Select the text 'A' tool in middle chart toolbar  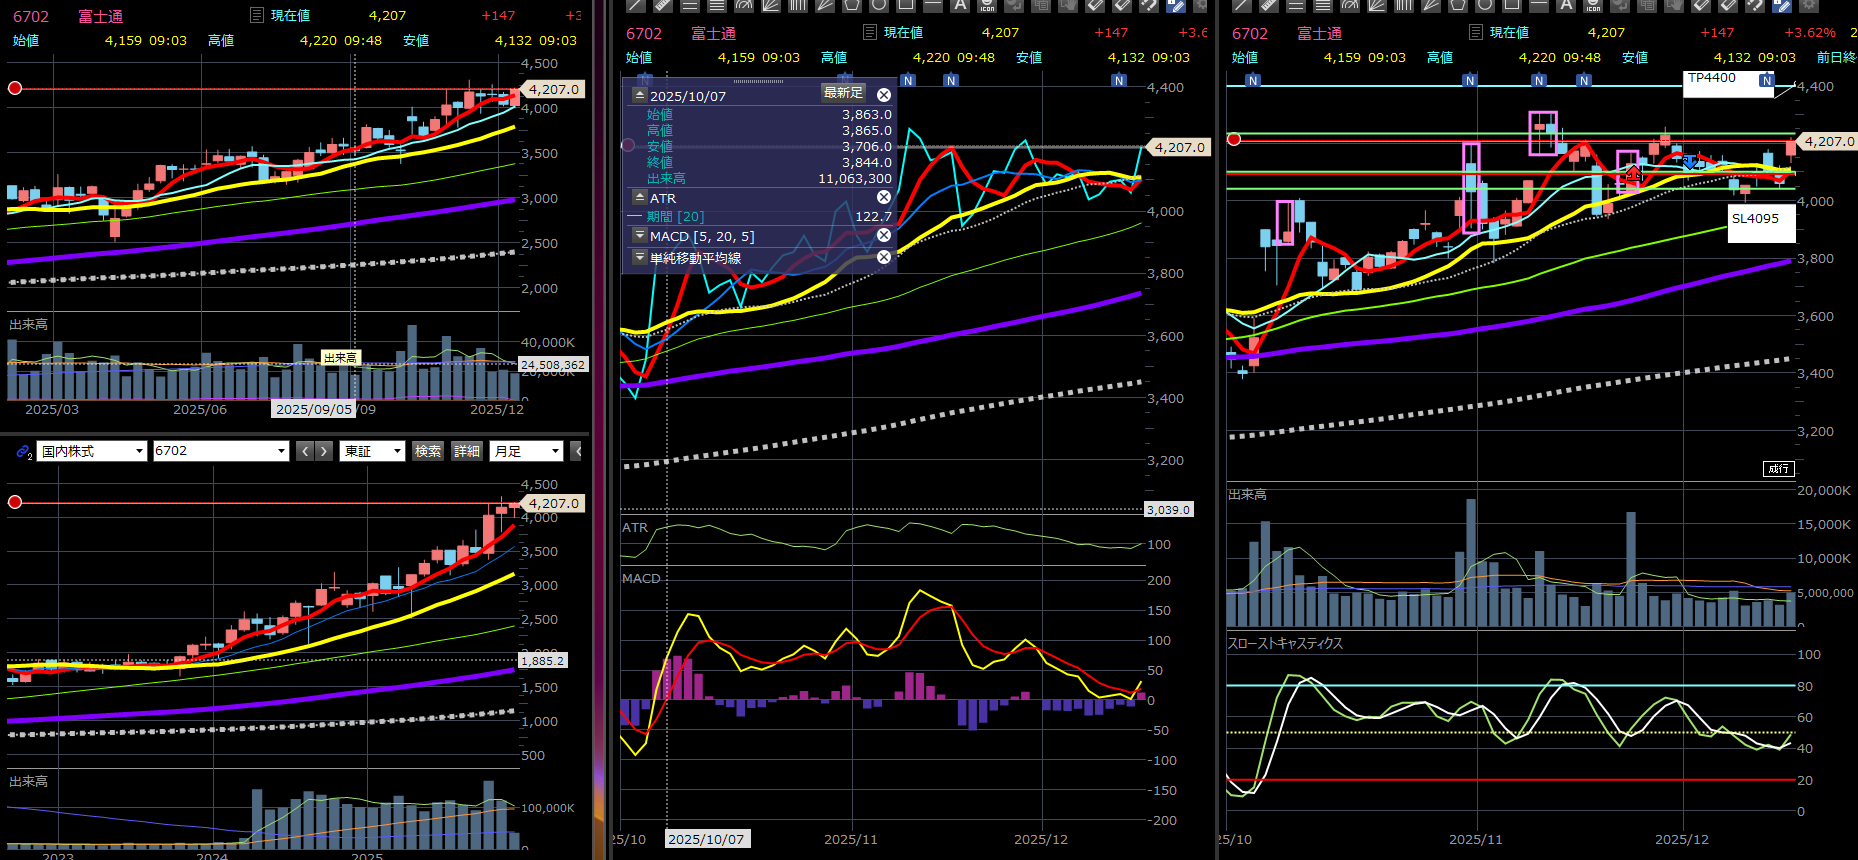tap(960, 5)
